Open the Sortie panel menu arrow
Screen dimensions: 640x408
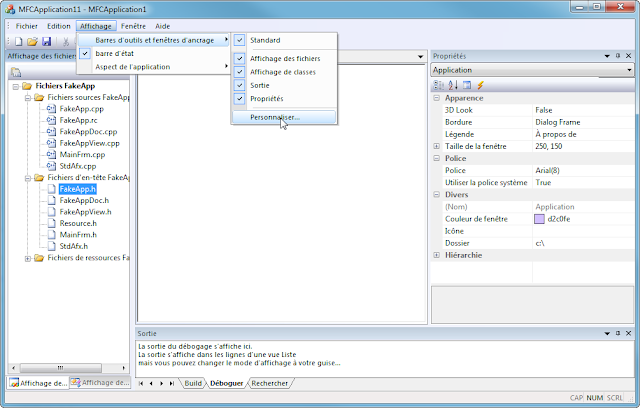[x=607, y=333]
